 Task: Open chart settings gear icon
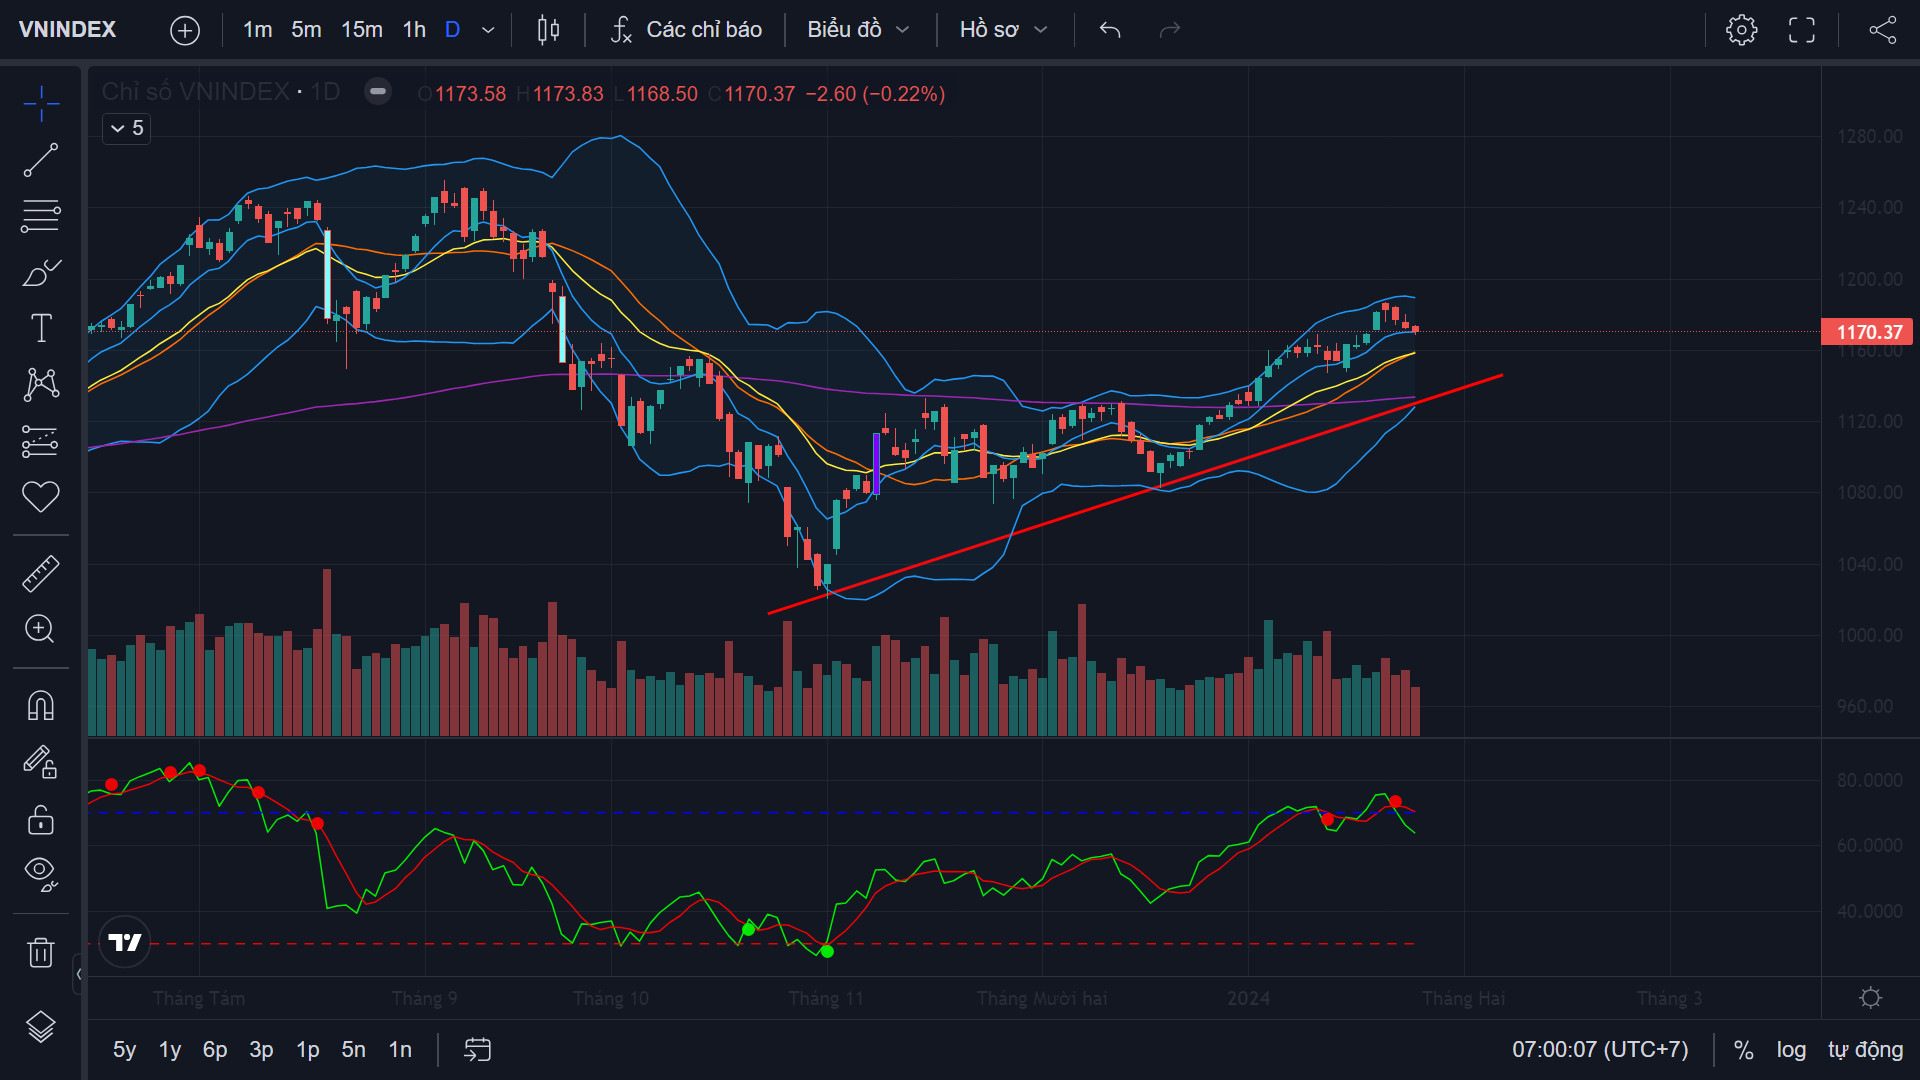pyautogui.click(x=1741, y=30)
